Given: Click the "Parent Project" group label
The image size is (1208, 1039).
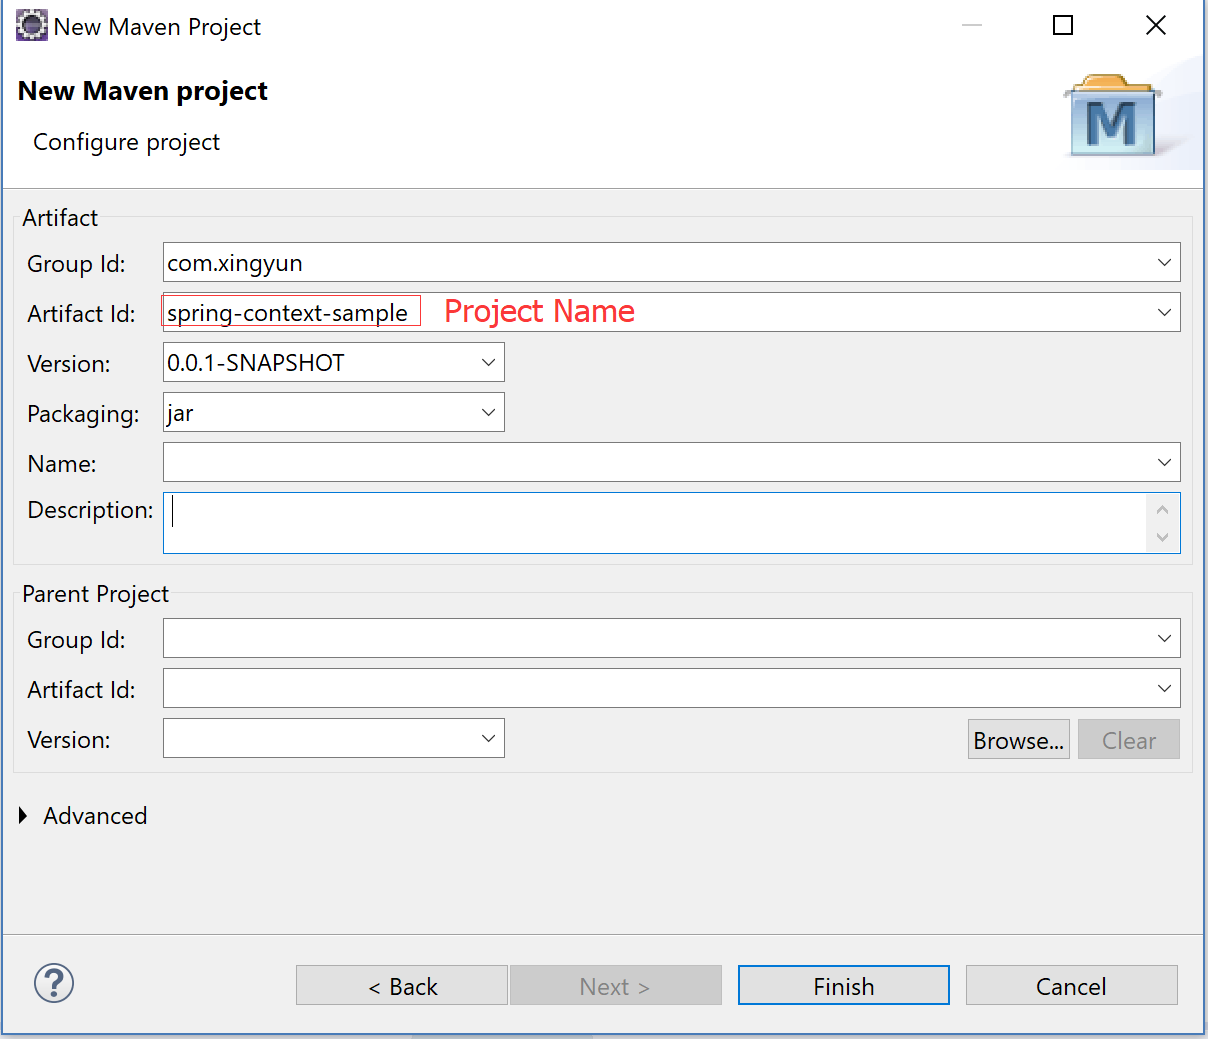Looking at the screenshot, I should tap(96, 594).
